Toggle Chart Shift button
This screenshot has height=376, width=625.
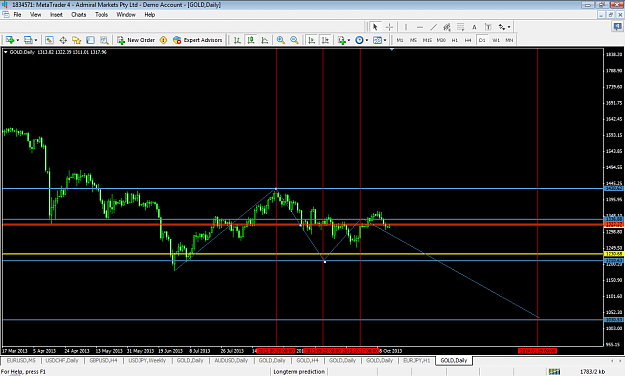325,40
